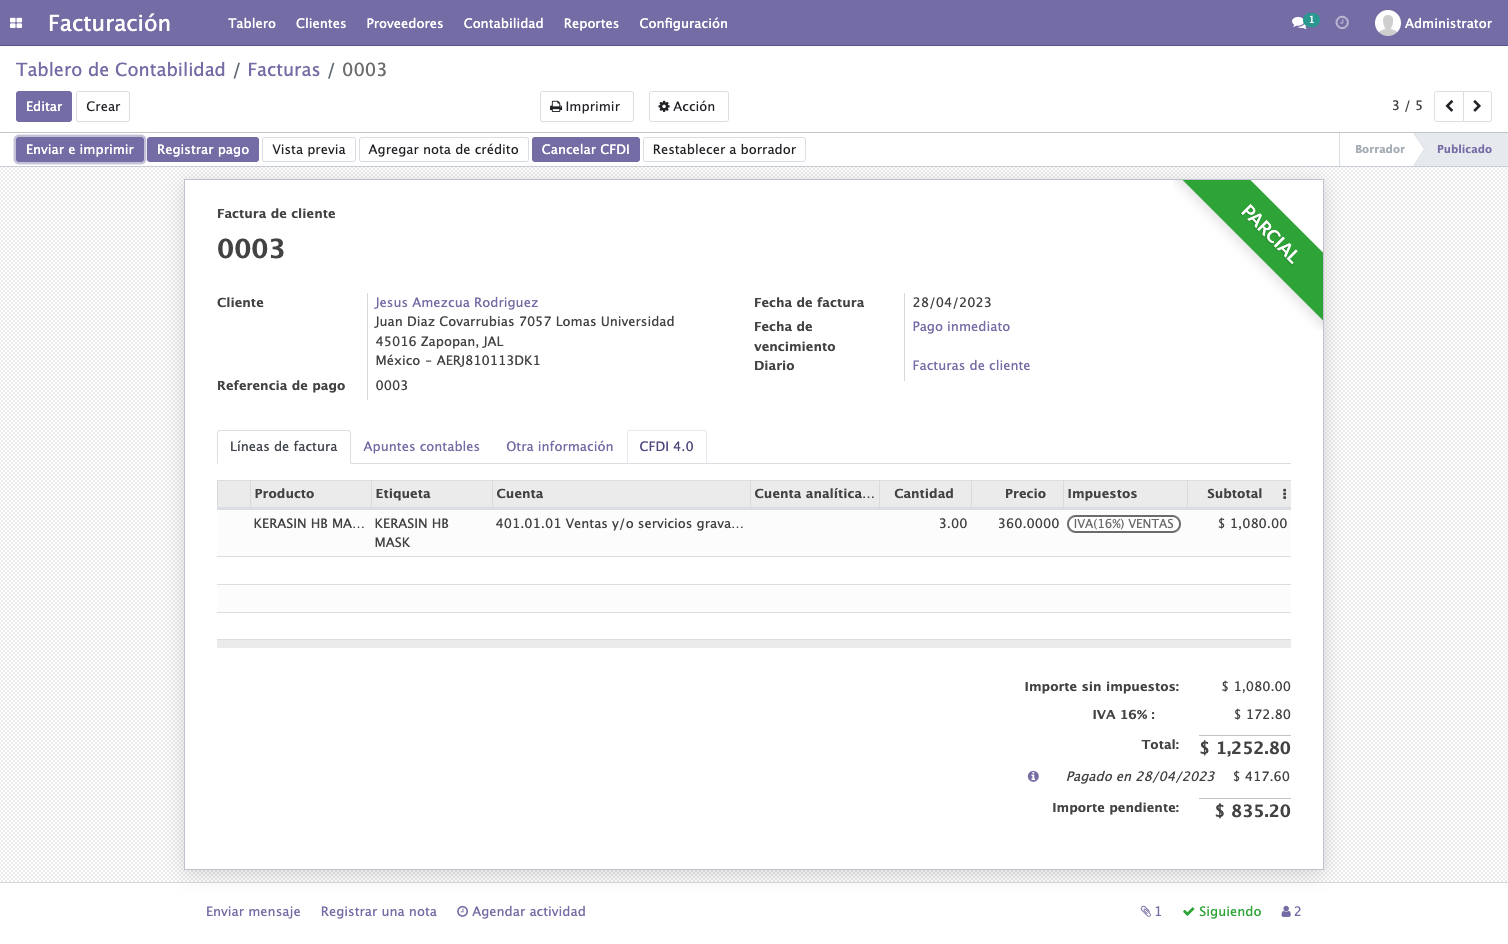Viewport: 1508px width, 944px height.
Task: Open the activities clock icon
Action: click(1342, 23)
